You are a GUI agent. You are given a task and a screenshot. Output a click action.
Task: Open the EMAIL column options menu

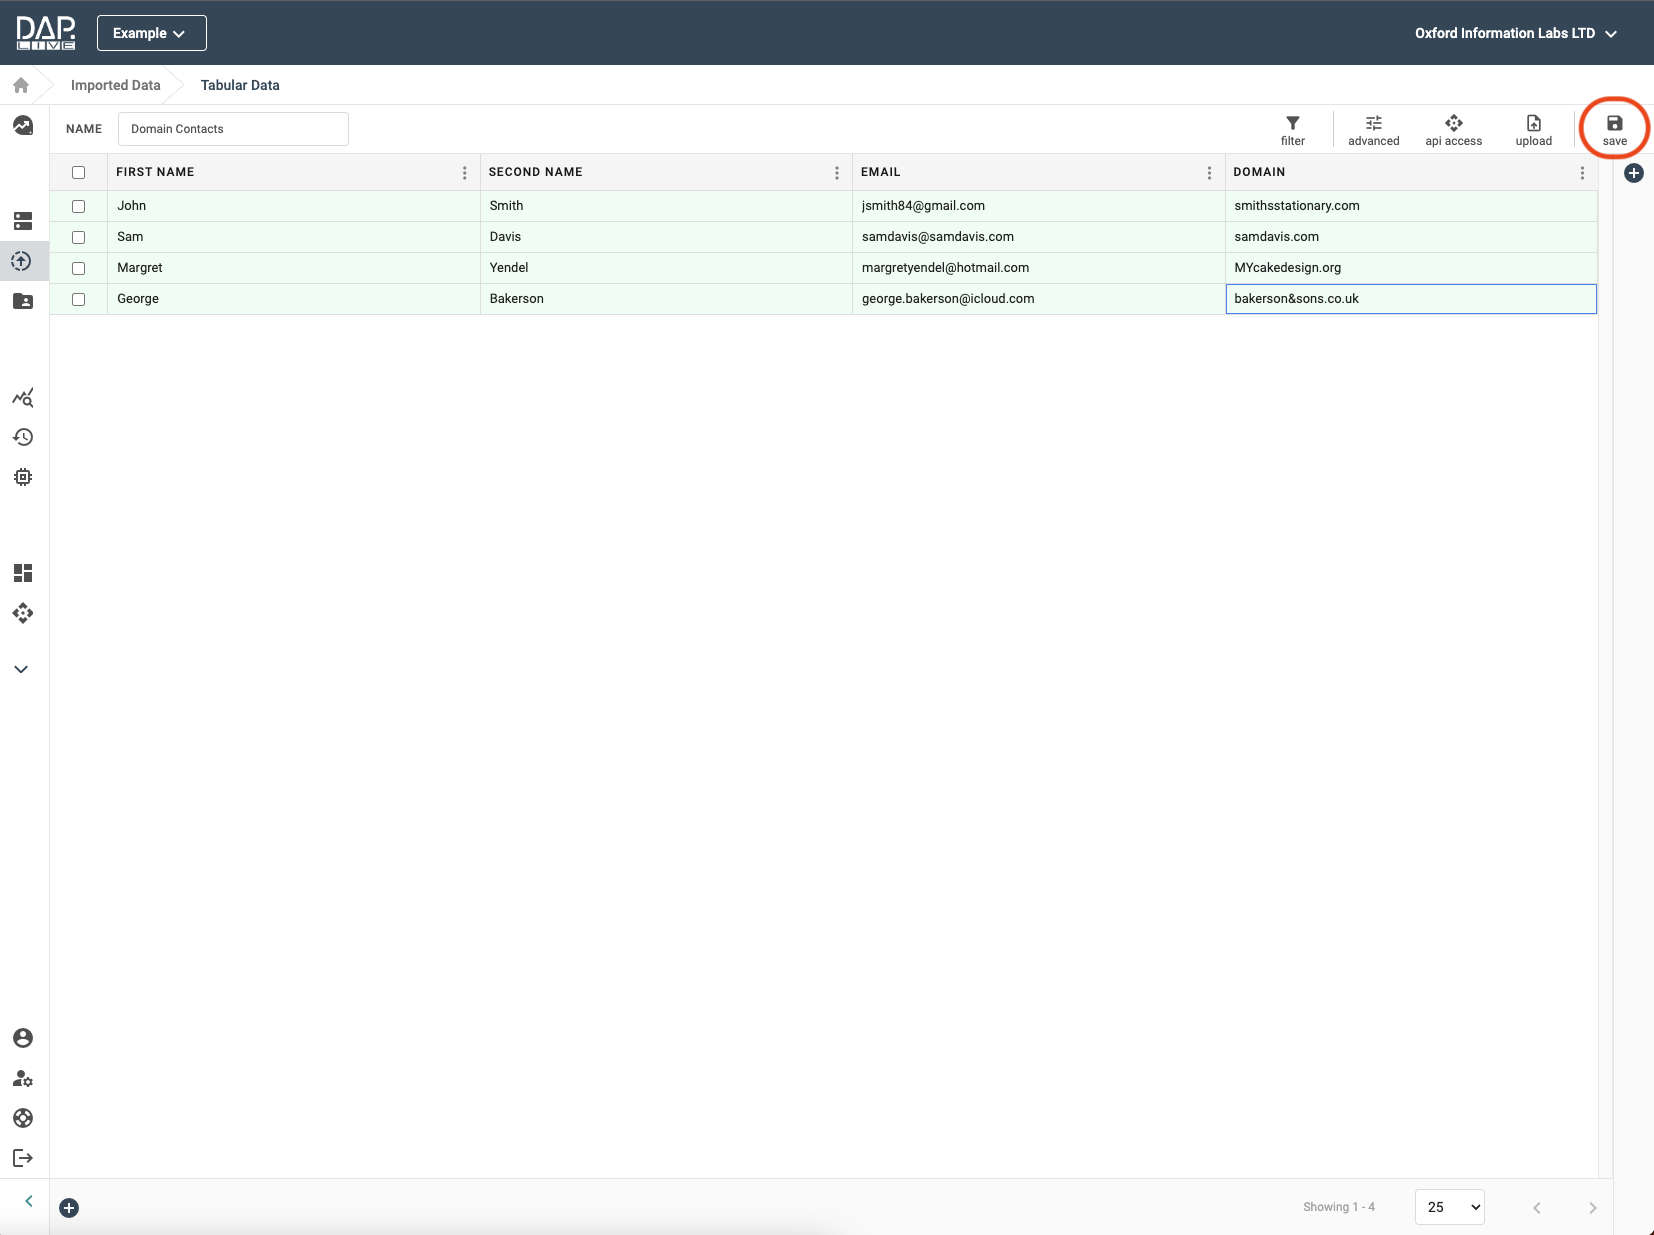pyautogui.click(x=1209, y=173)
